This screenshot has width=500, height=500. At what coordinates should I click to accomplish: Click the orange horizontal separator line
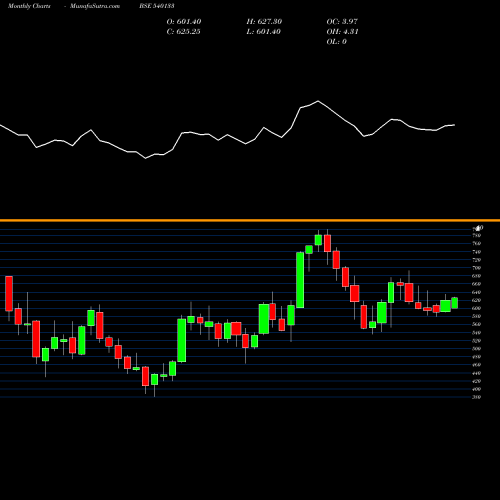(x=250, y=220)
